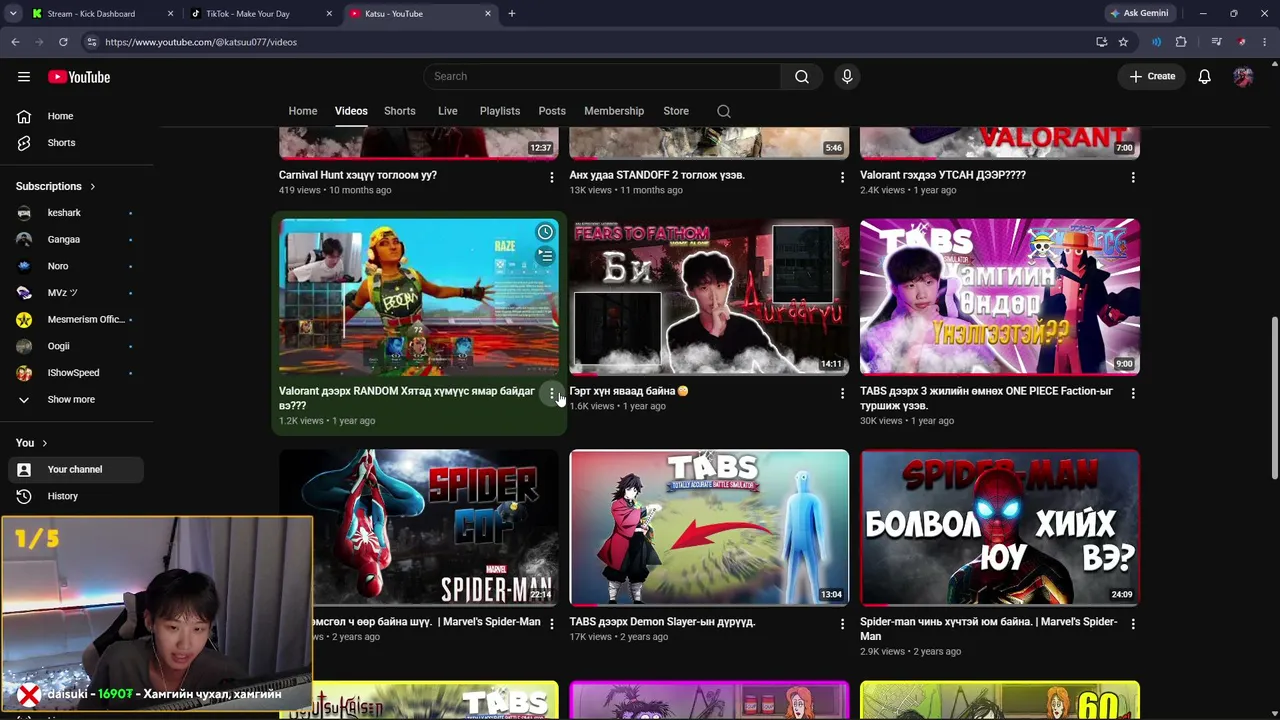Open the Store channel tab
This screenshot has width=1280, height=720.
pos(676,111)
